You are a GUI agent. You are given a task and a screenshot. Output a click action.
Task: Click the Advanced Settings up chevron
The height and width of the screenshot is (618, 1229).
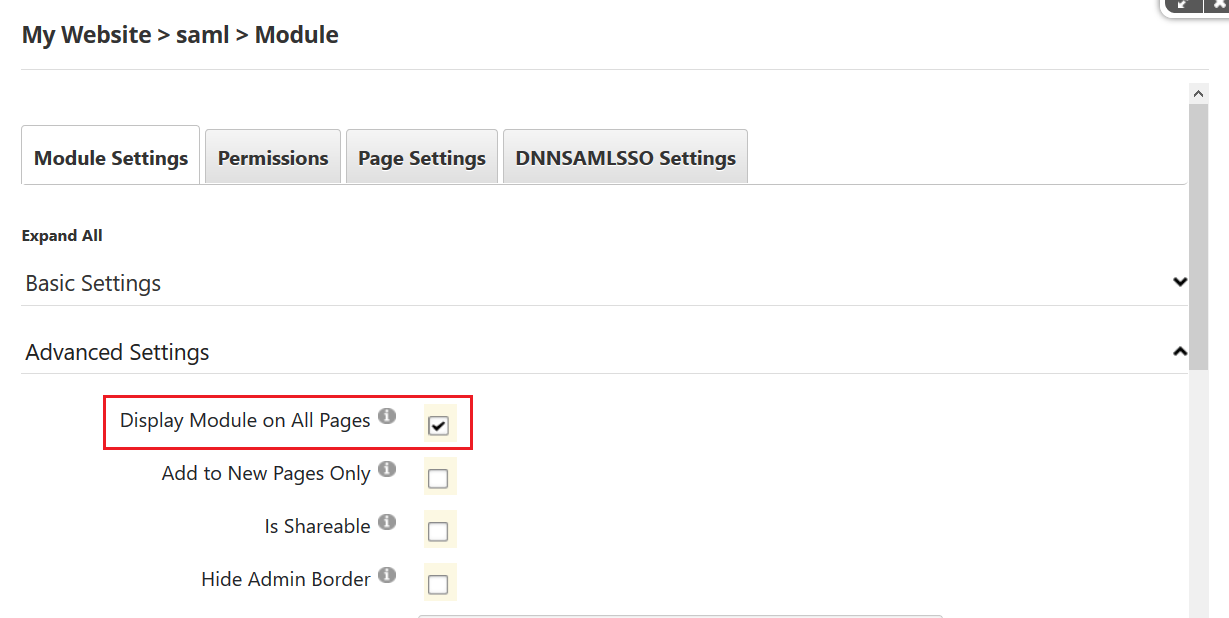pyautogui.click(x=1180, y=351)
